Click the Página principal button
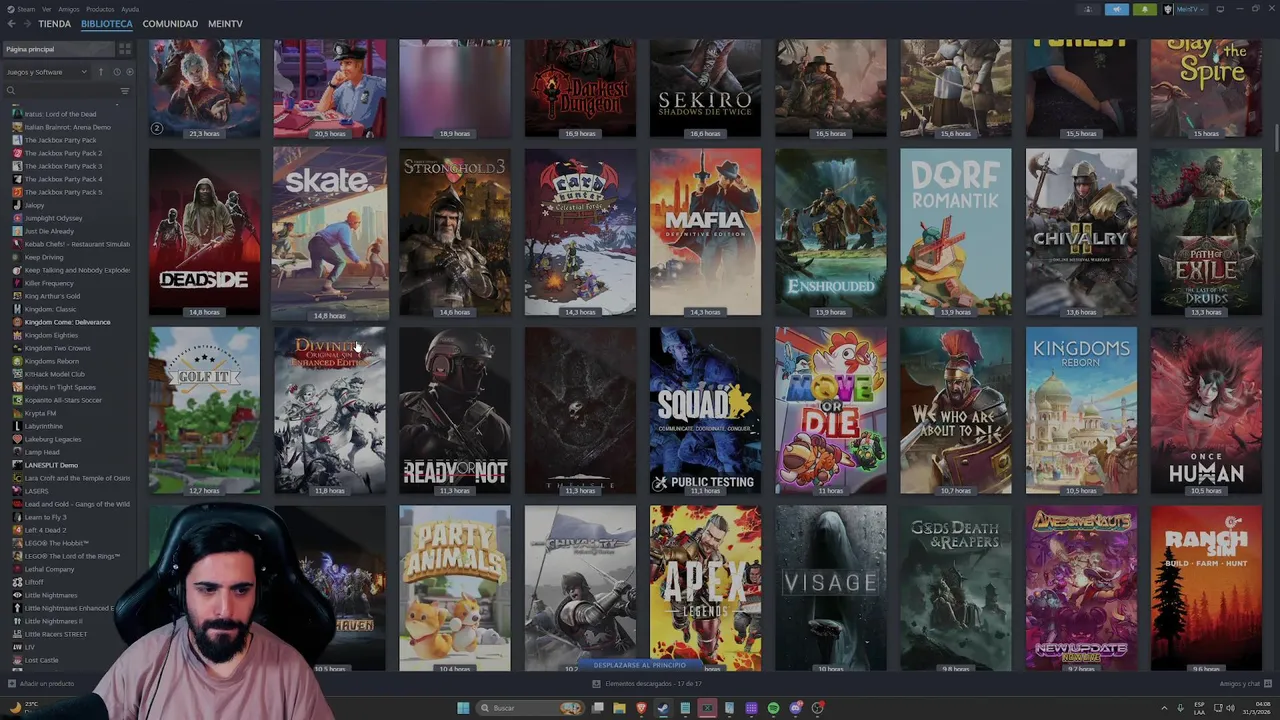 (58, 49)
